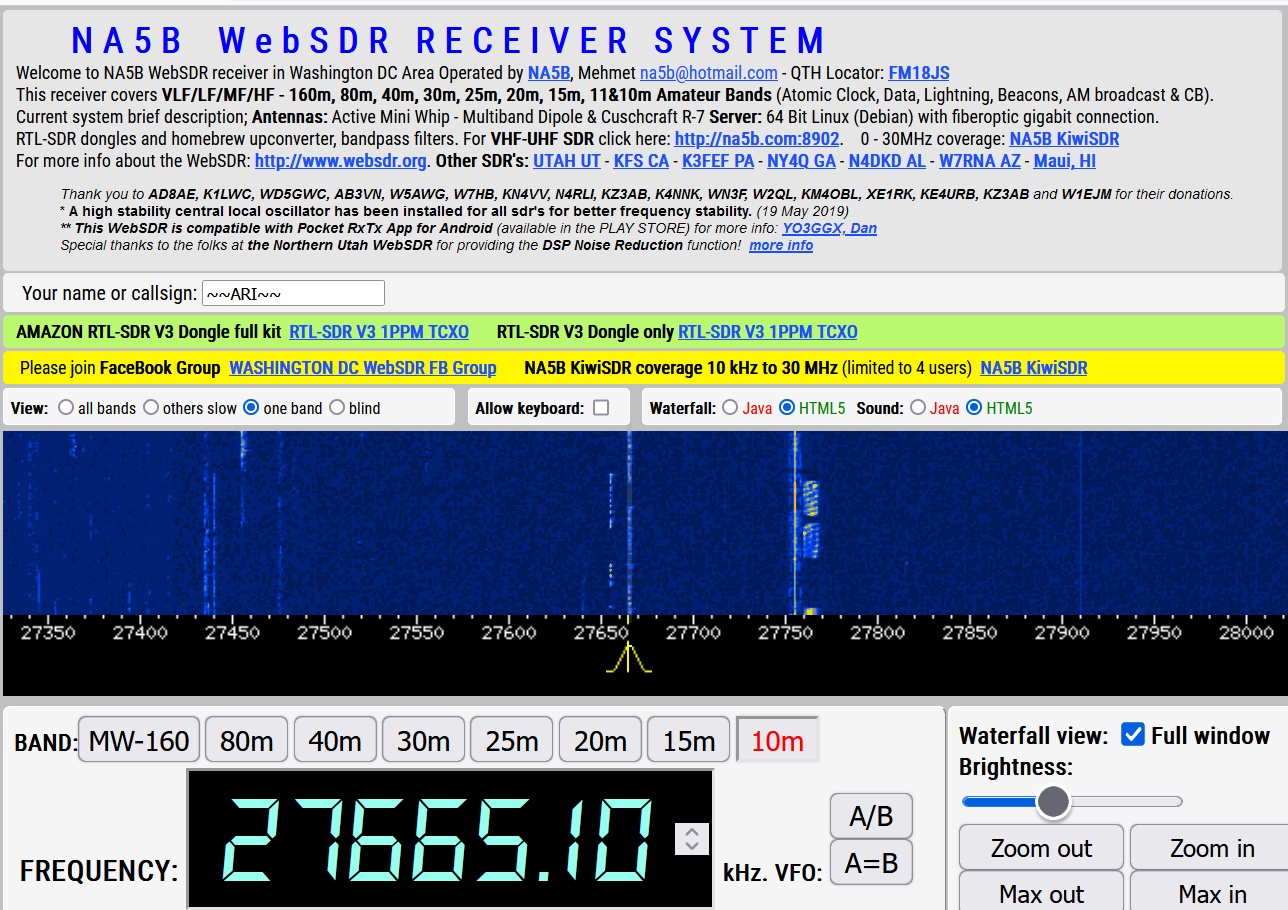This screenshot has height=910, width=1288.
Task: Click the Zoom in waterfall button
Action: [x=1212, y=848]
